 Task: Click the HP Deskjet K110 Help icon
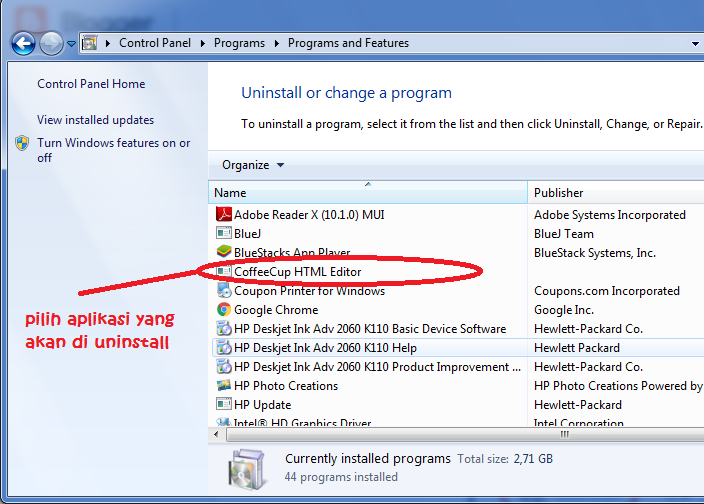224,348
